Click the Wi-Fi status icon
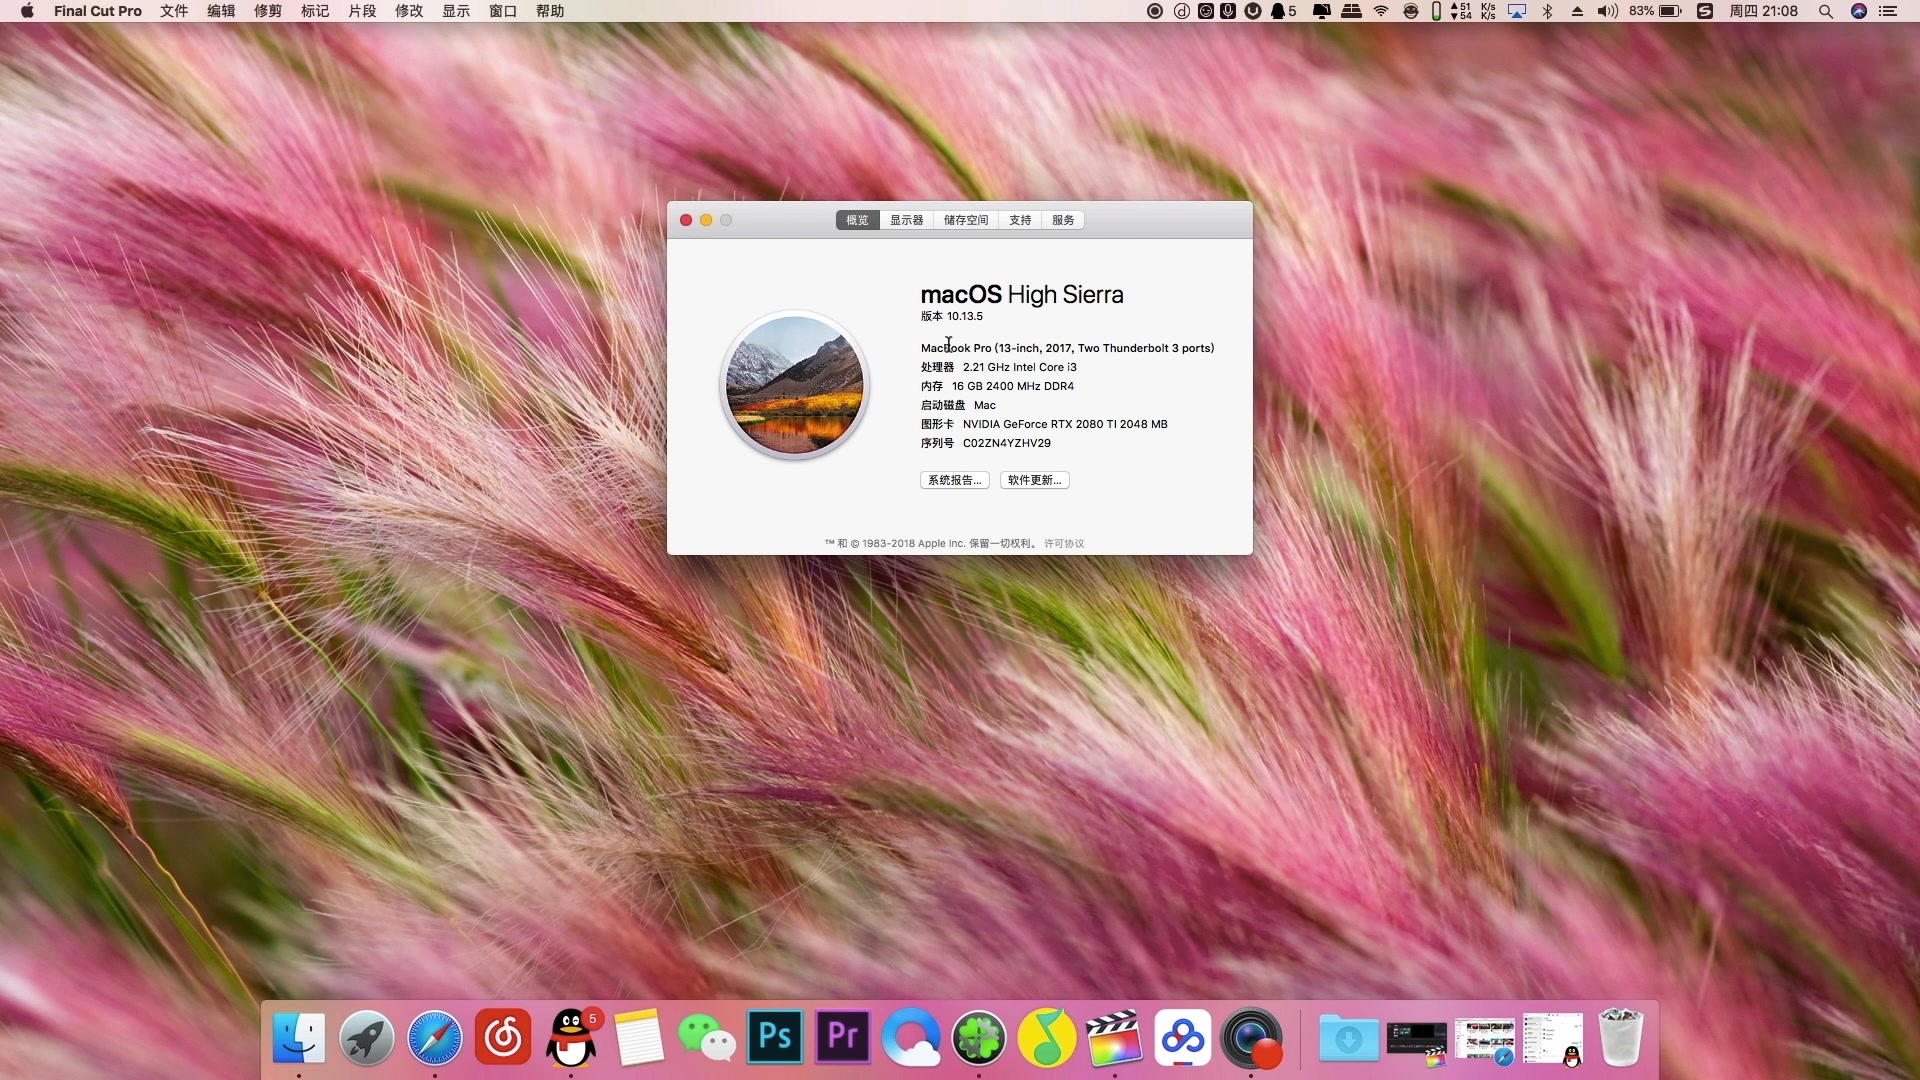The width and height of the screenshot is (1920, 1080). (1381, 11)
